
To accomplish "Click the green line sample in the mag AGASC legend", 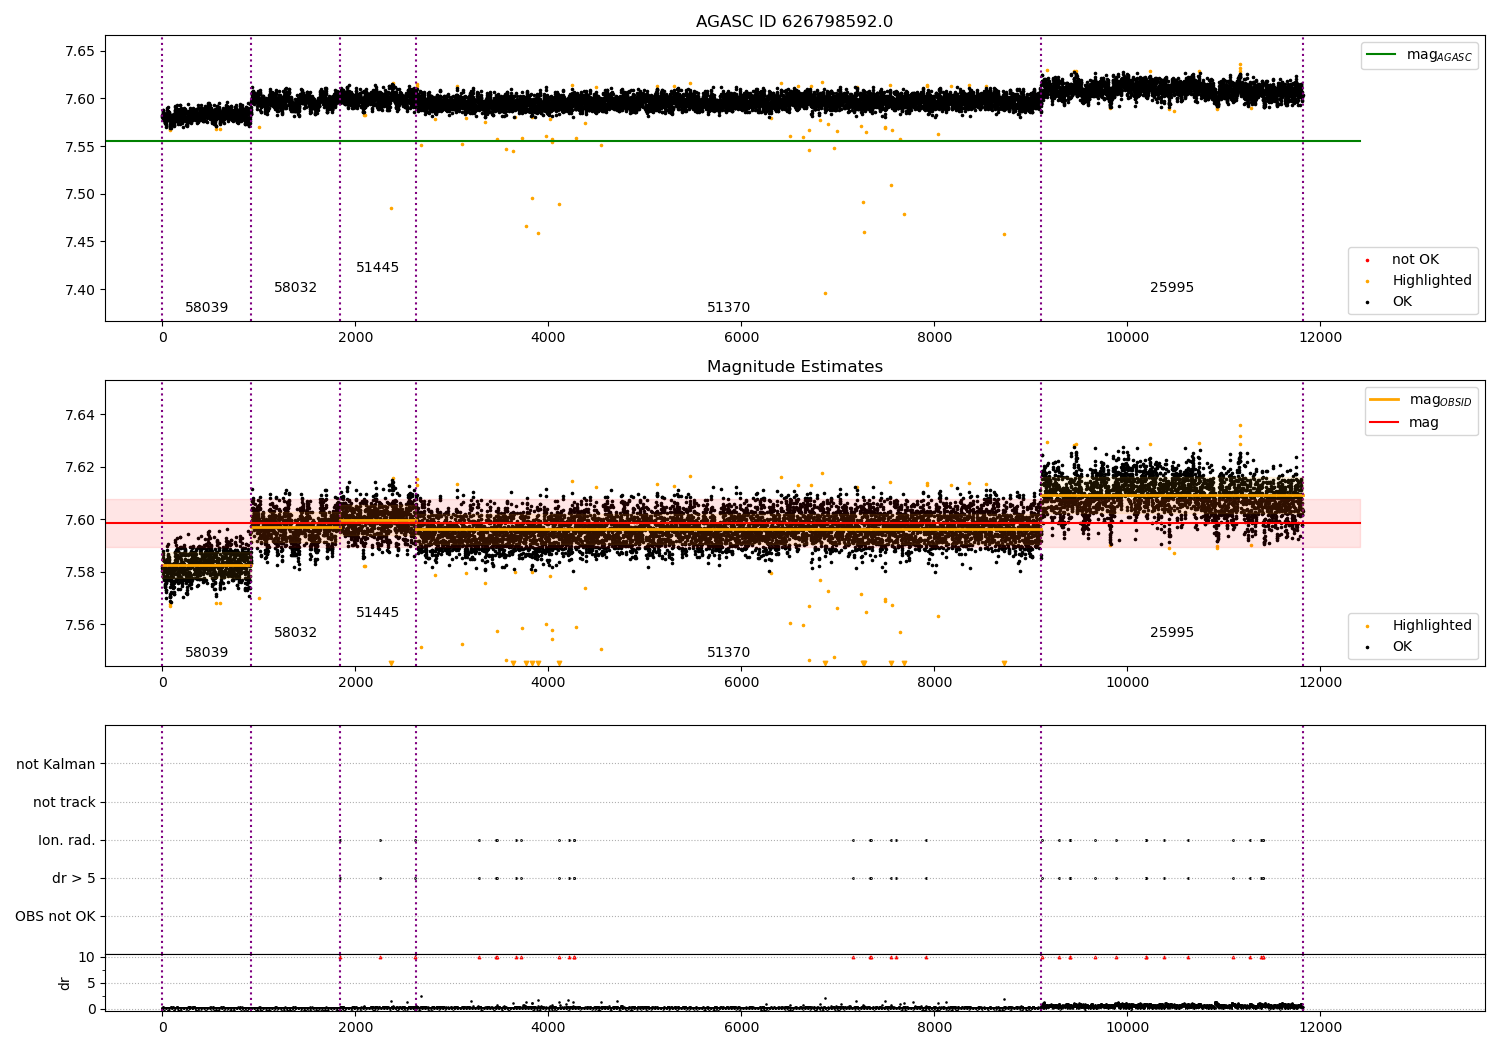I will point(1381,55).
